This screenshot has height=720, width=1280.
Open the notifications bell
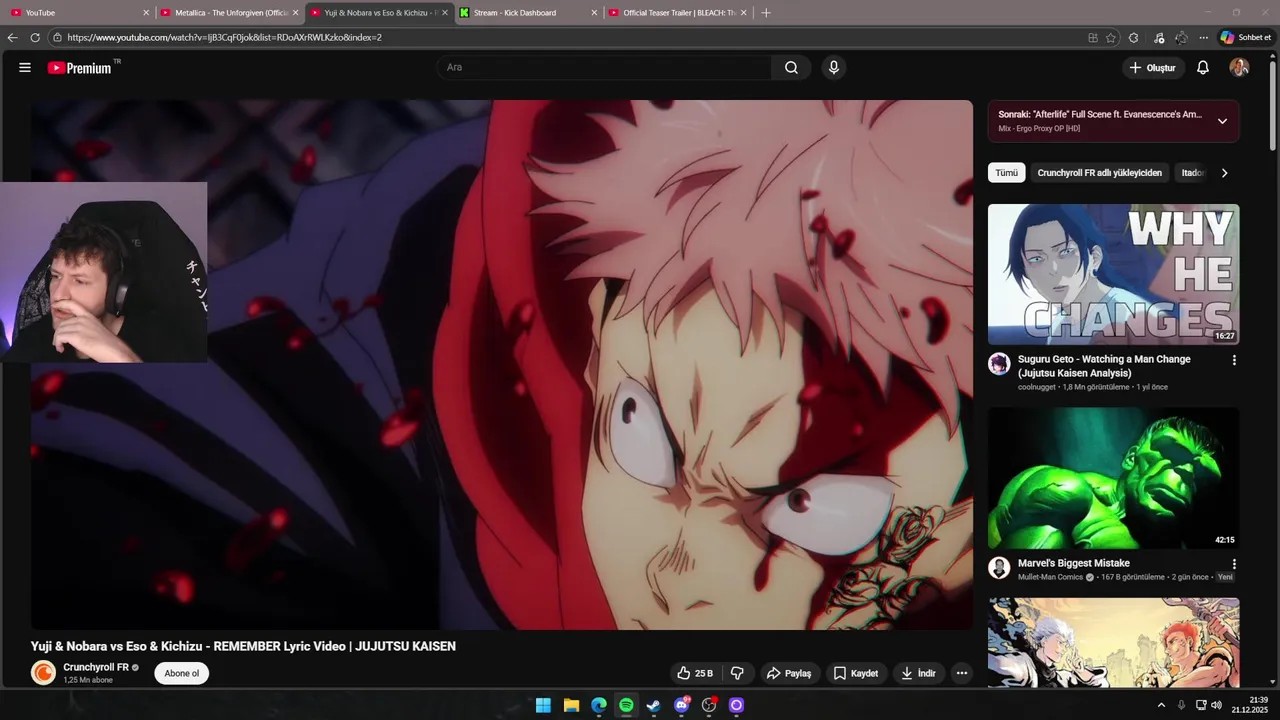[1203, 68]
